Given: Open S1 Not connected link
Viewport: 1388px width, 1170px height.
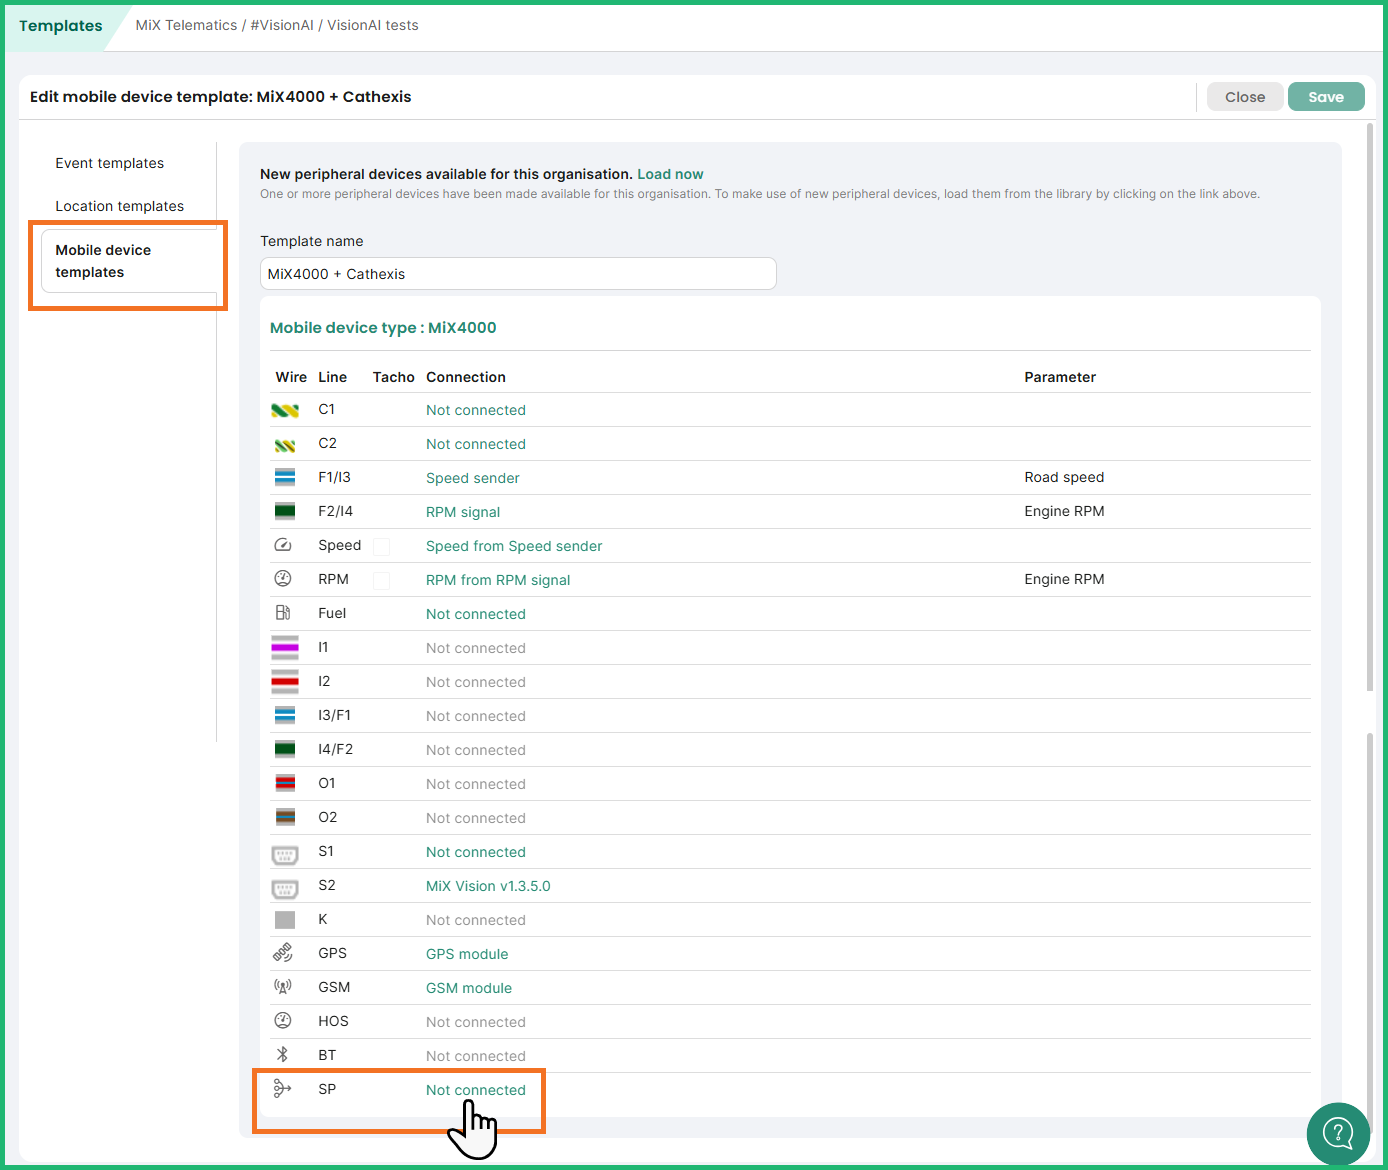Looking at the screenshot, I should click(476, 852).
